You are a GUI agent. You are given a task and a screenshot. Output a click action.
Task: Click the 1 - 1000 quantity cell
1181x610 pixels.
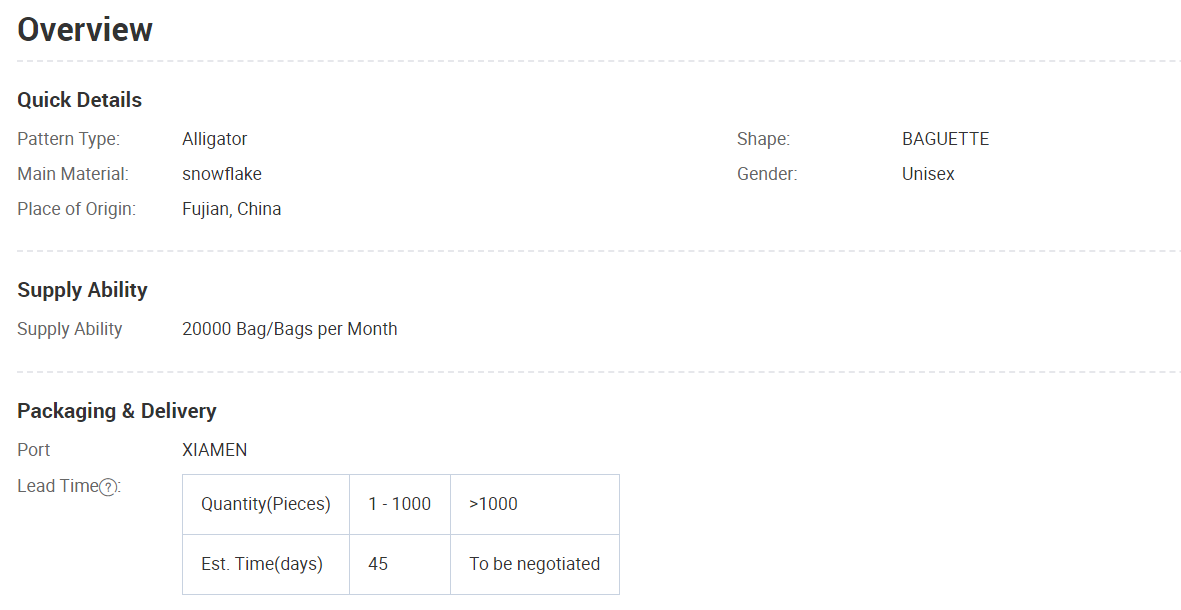400,505
